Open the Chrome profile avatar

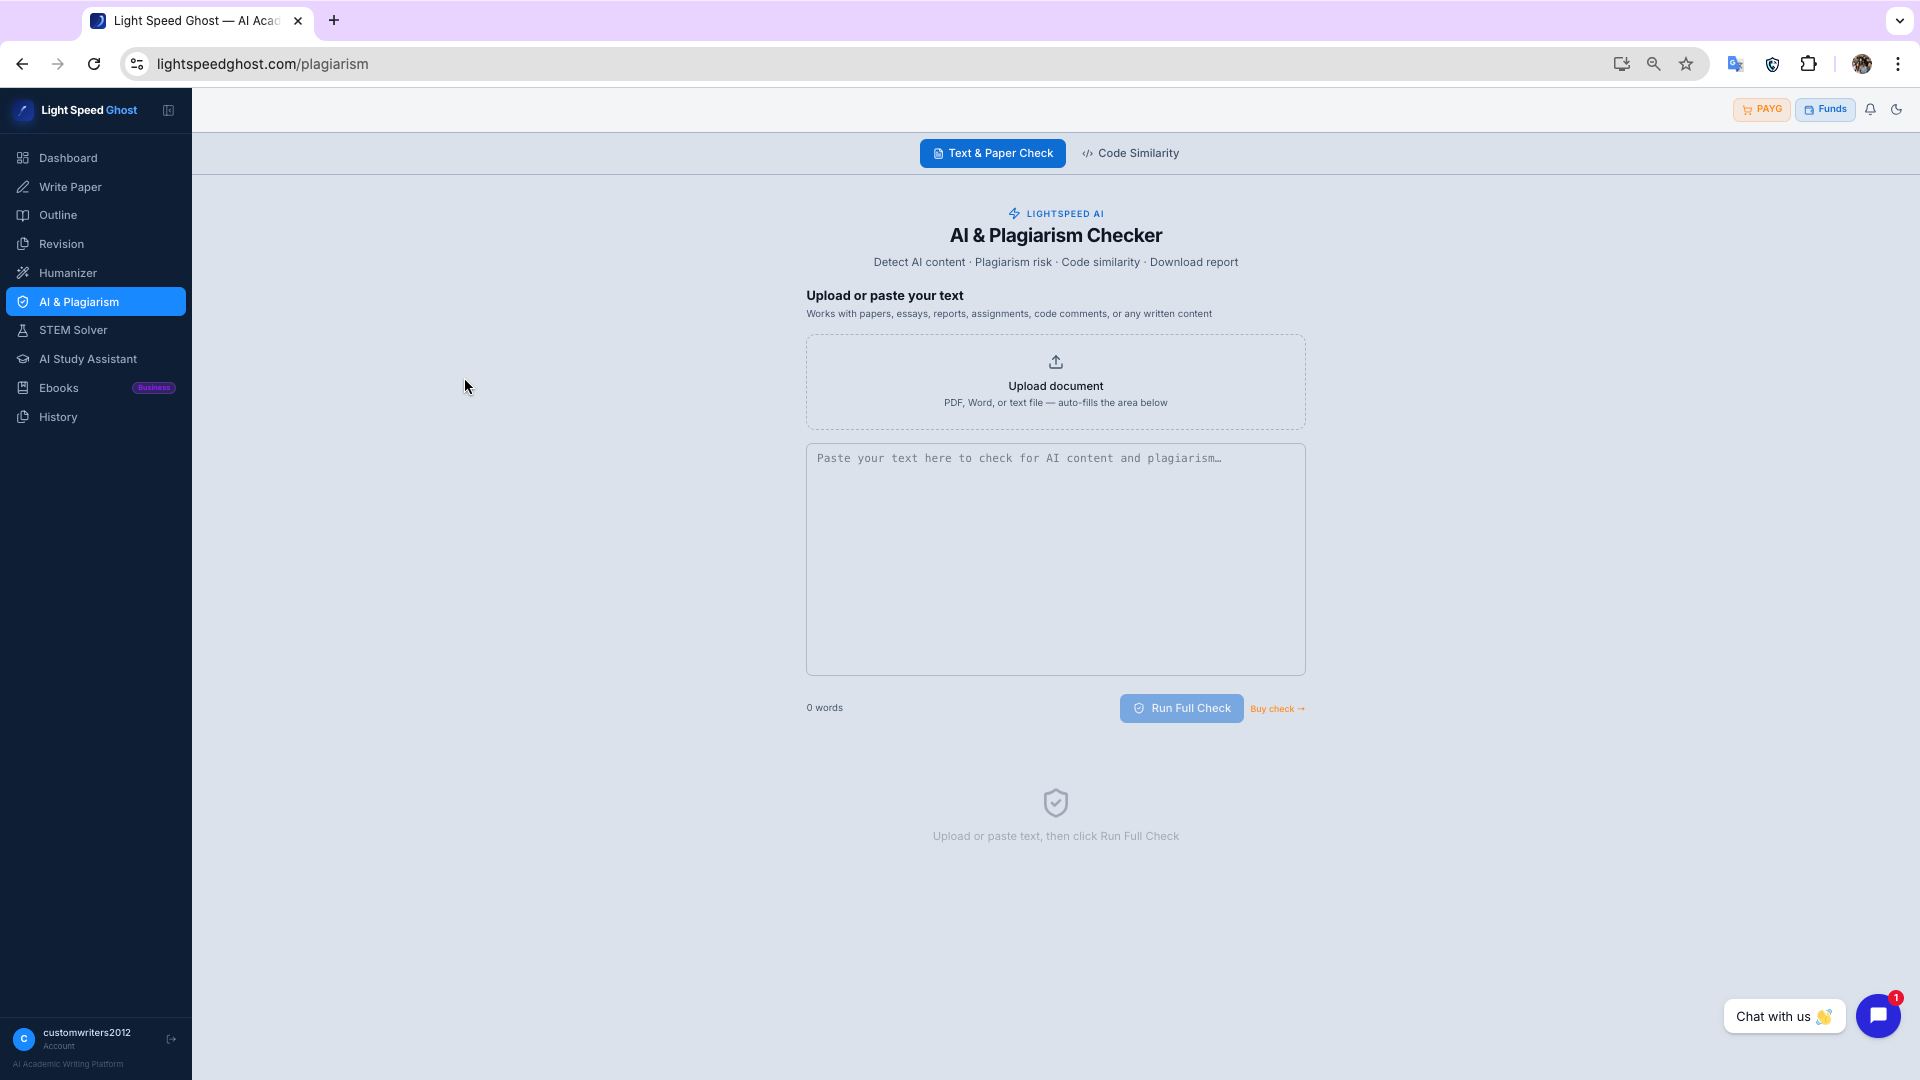[x=1862, y=64]
